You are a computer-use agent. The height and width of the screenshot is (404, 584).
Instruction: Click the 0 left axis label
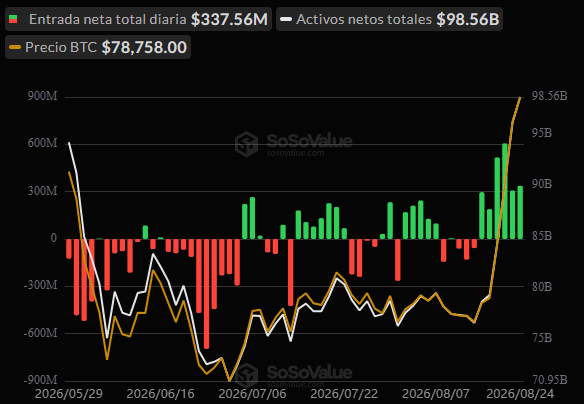pyautogui.click(x=54, y=238)
